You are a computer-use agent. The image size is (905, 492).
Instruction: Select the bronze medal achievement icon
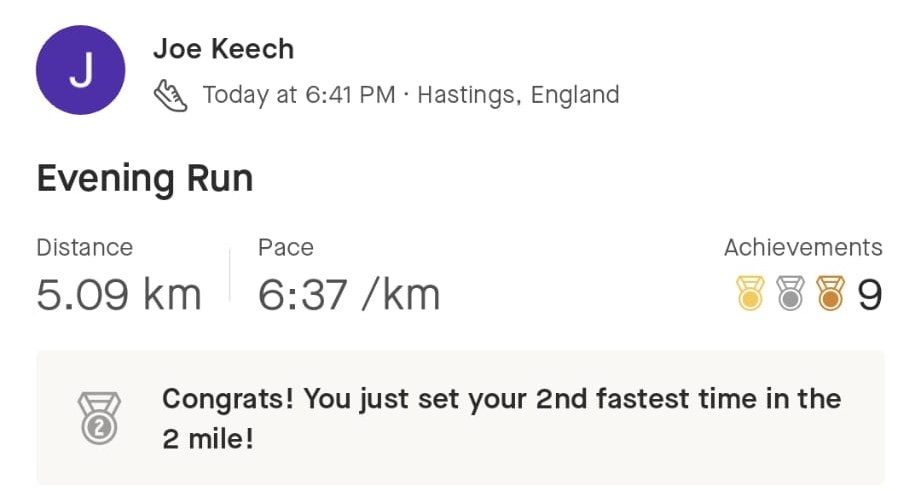tap(831, 293)
